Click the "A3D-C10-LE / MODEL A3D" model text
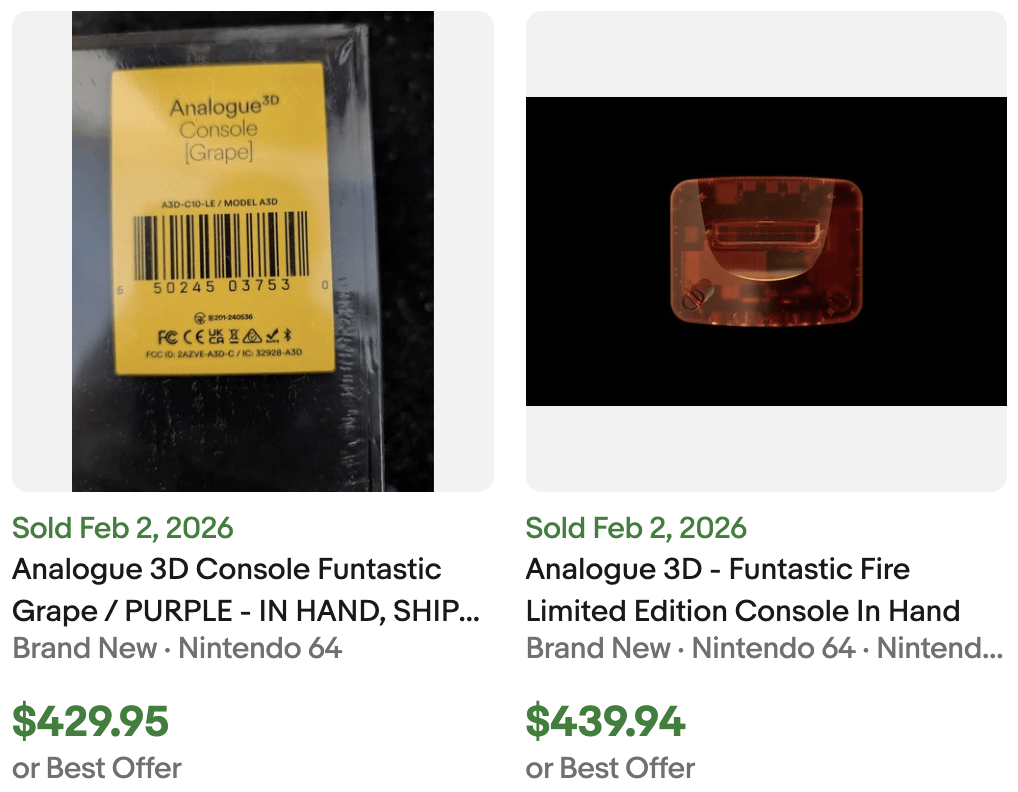The image size is (1018, 792). 219,203
